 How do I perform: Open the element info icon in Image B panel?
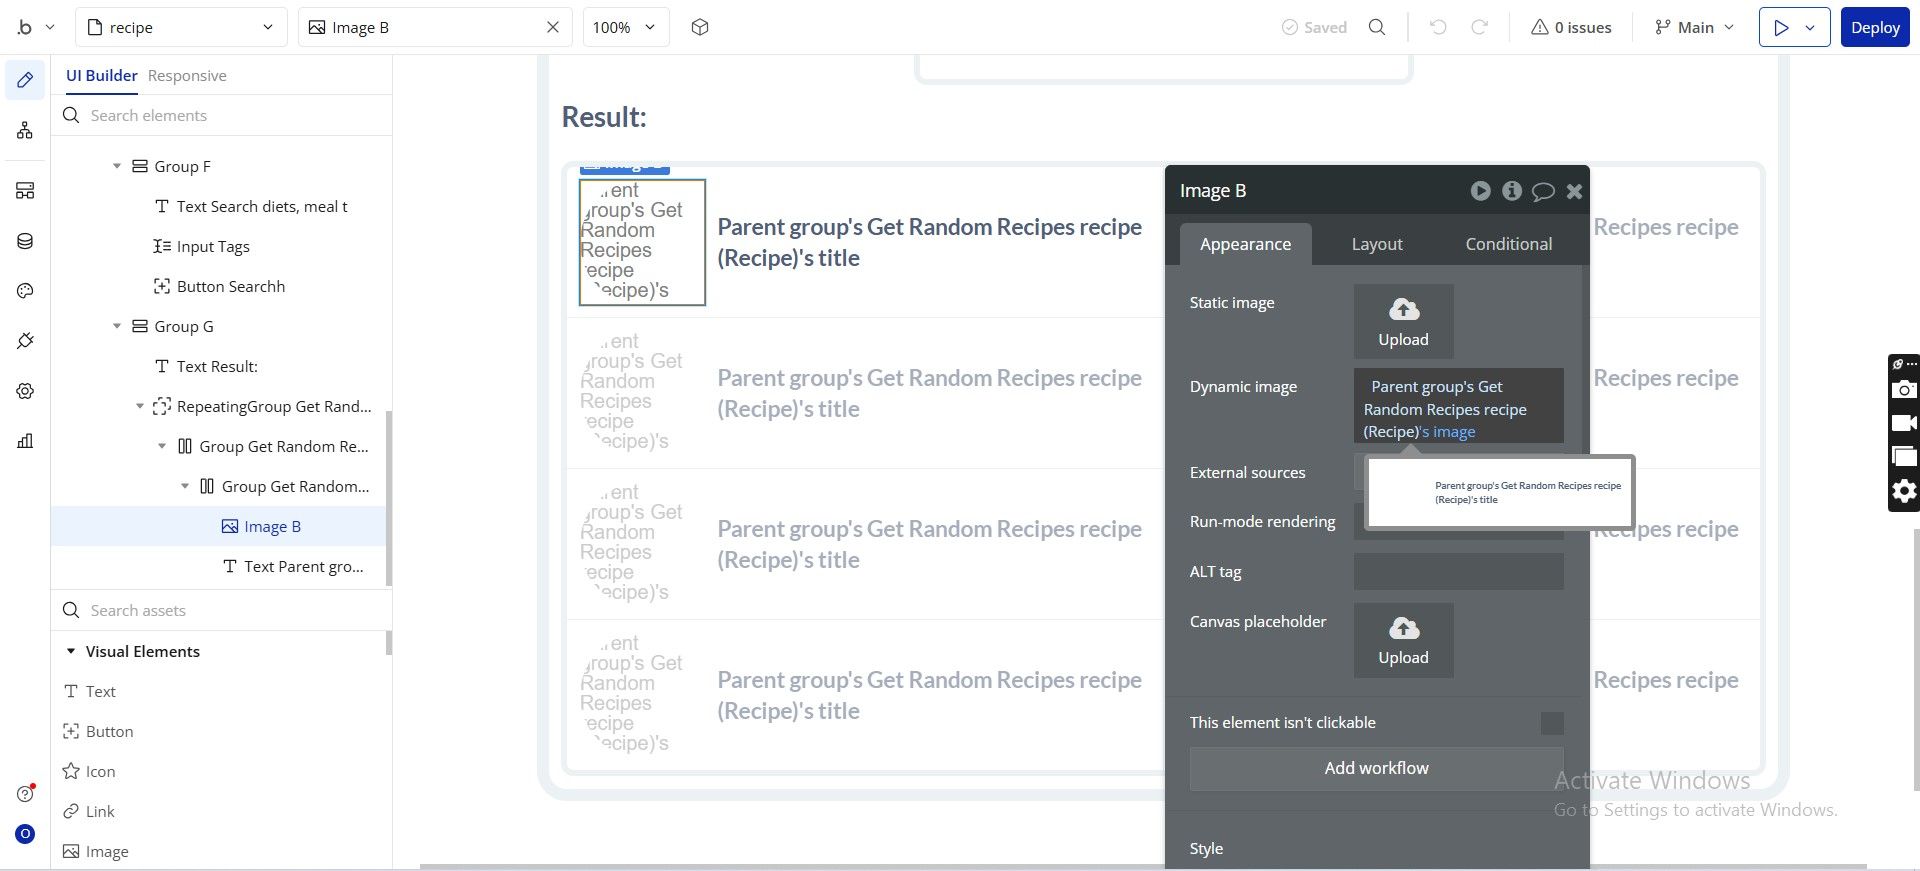(1512, 190)
